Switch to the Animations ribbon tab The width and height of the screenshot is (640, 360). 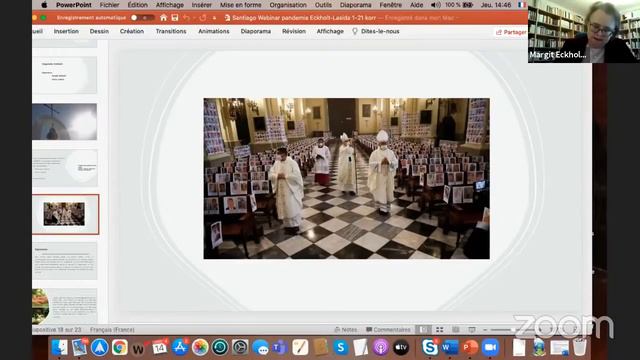pyautogui.click(x=214, y=31)
